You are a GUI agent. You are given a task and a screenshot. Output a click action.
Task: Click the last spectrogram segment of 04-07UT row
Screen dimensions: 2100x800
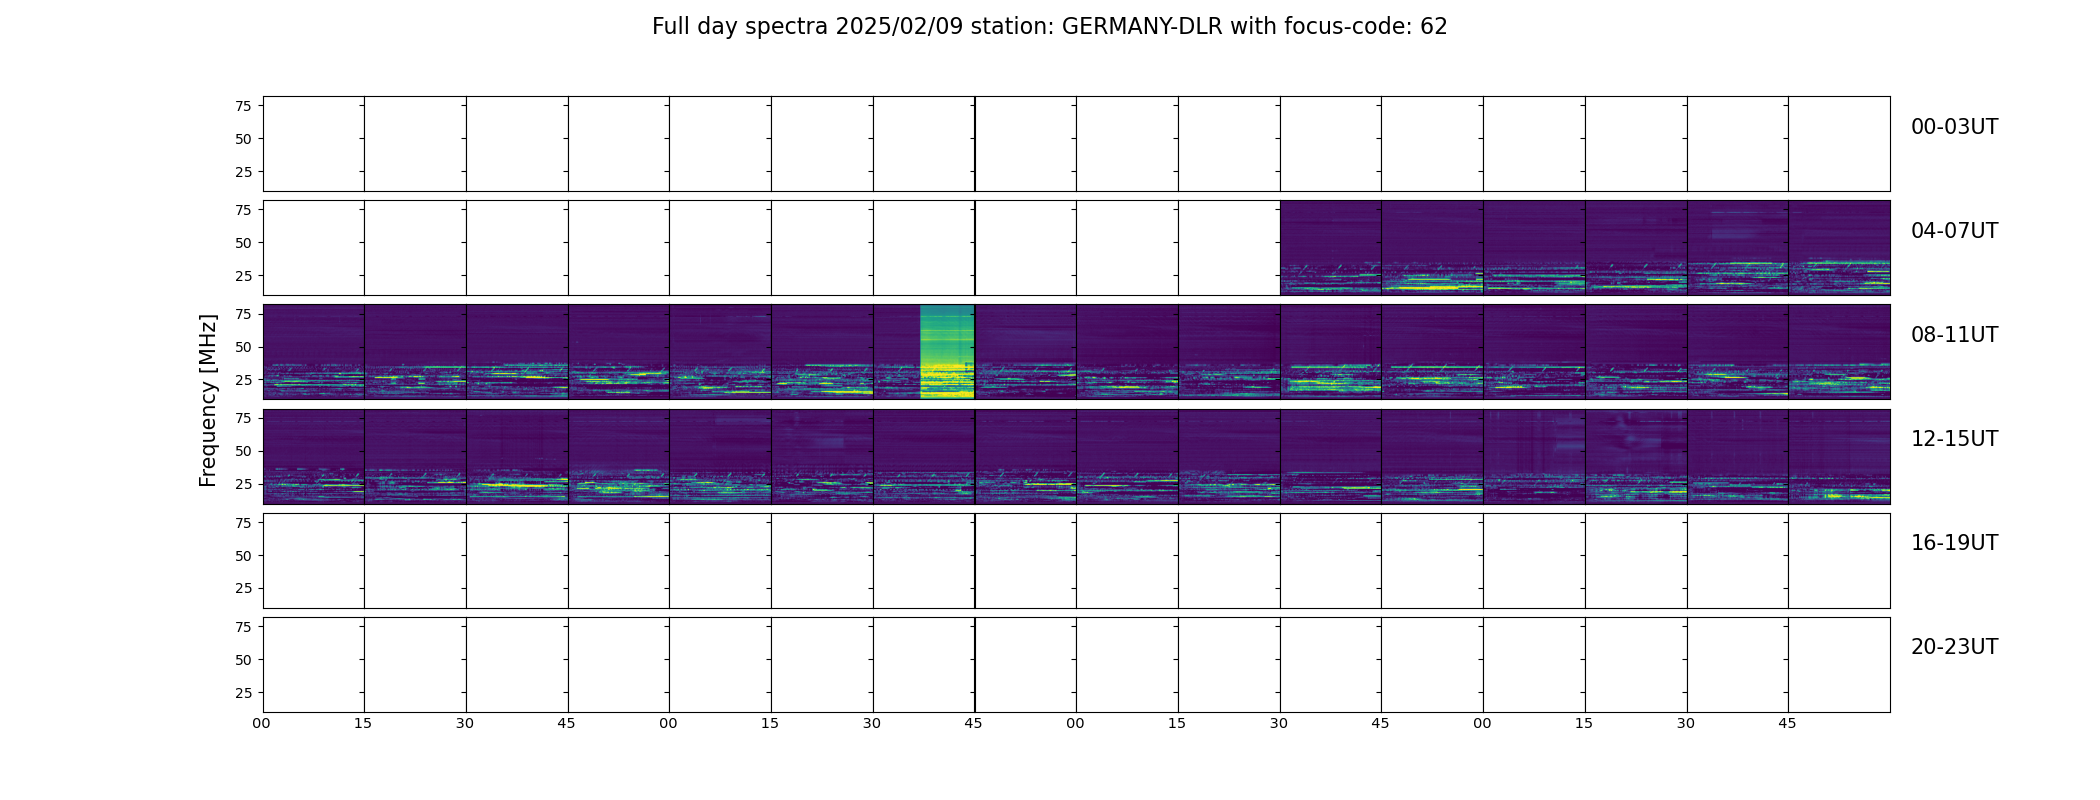coord(1839,248)
